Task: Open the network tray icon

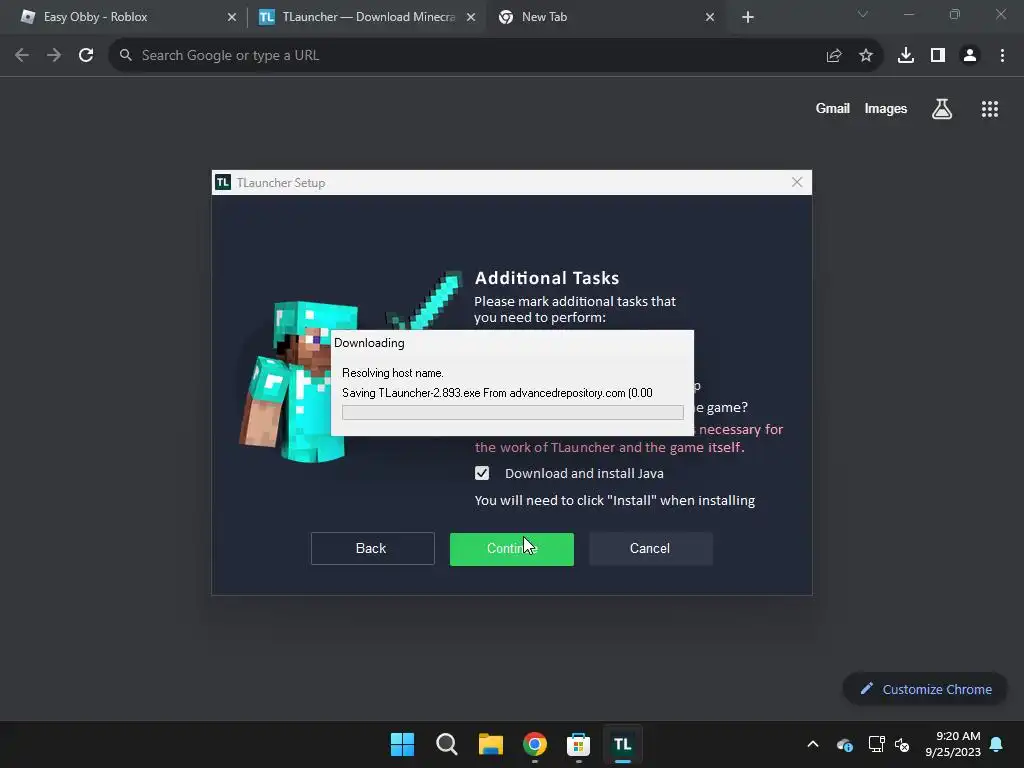Action: 876,744
